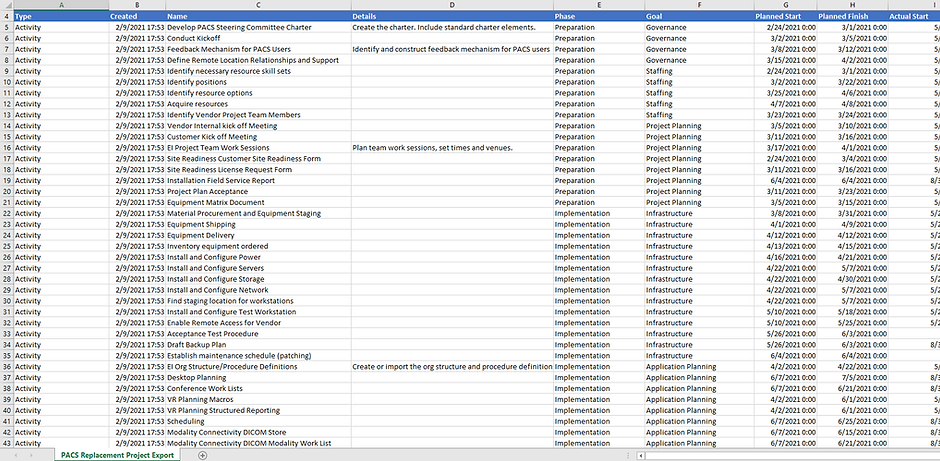Click the tab bar split handle dots
The height and width of the screenshot is (461, 940).
point(628,456)
